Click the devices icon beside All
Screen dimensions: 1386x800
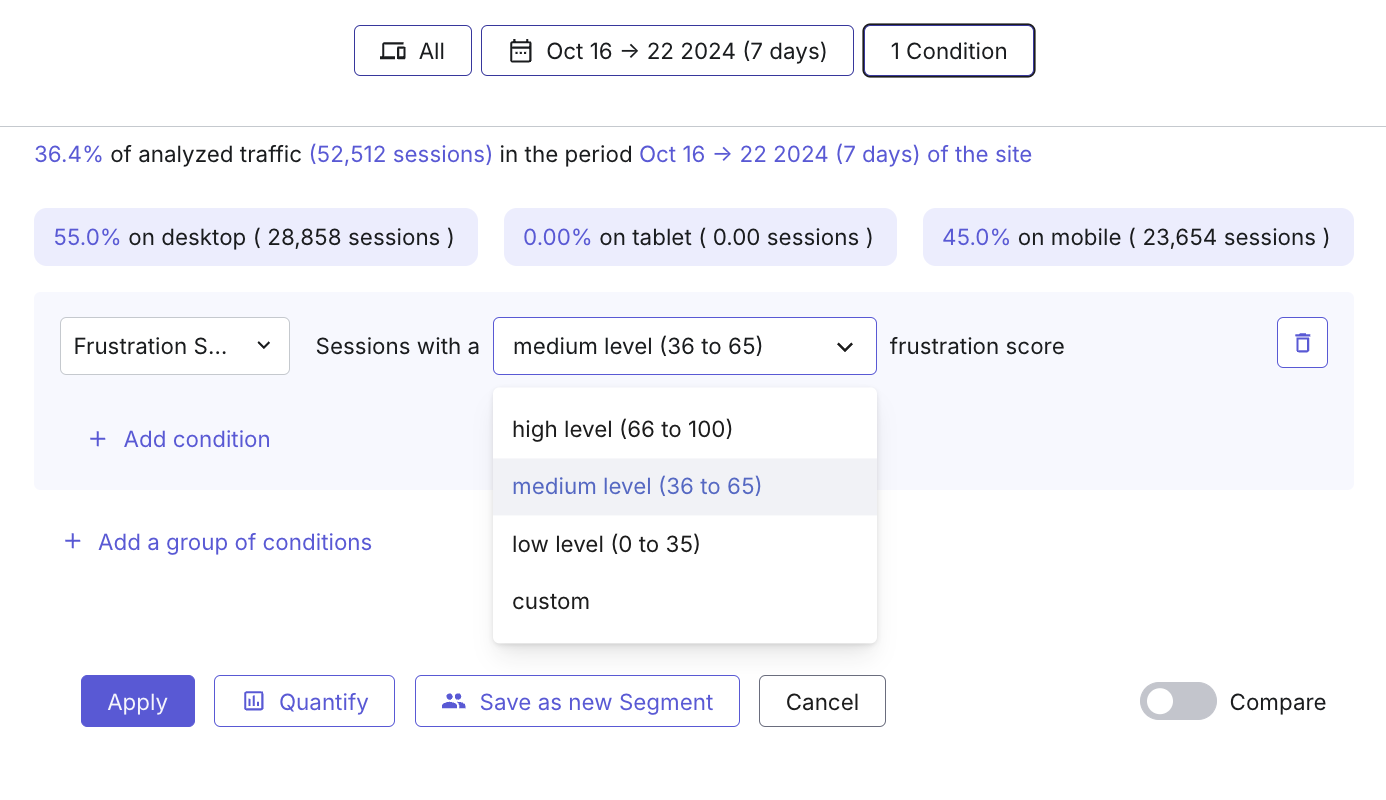point(393,51)
